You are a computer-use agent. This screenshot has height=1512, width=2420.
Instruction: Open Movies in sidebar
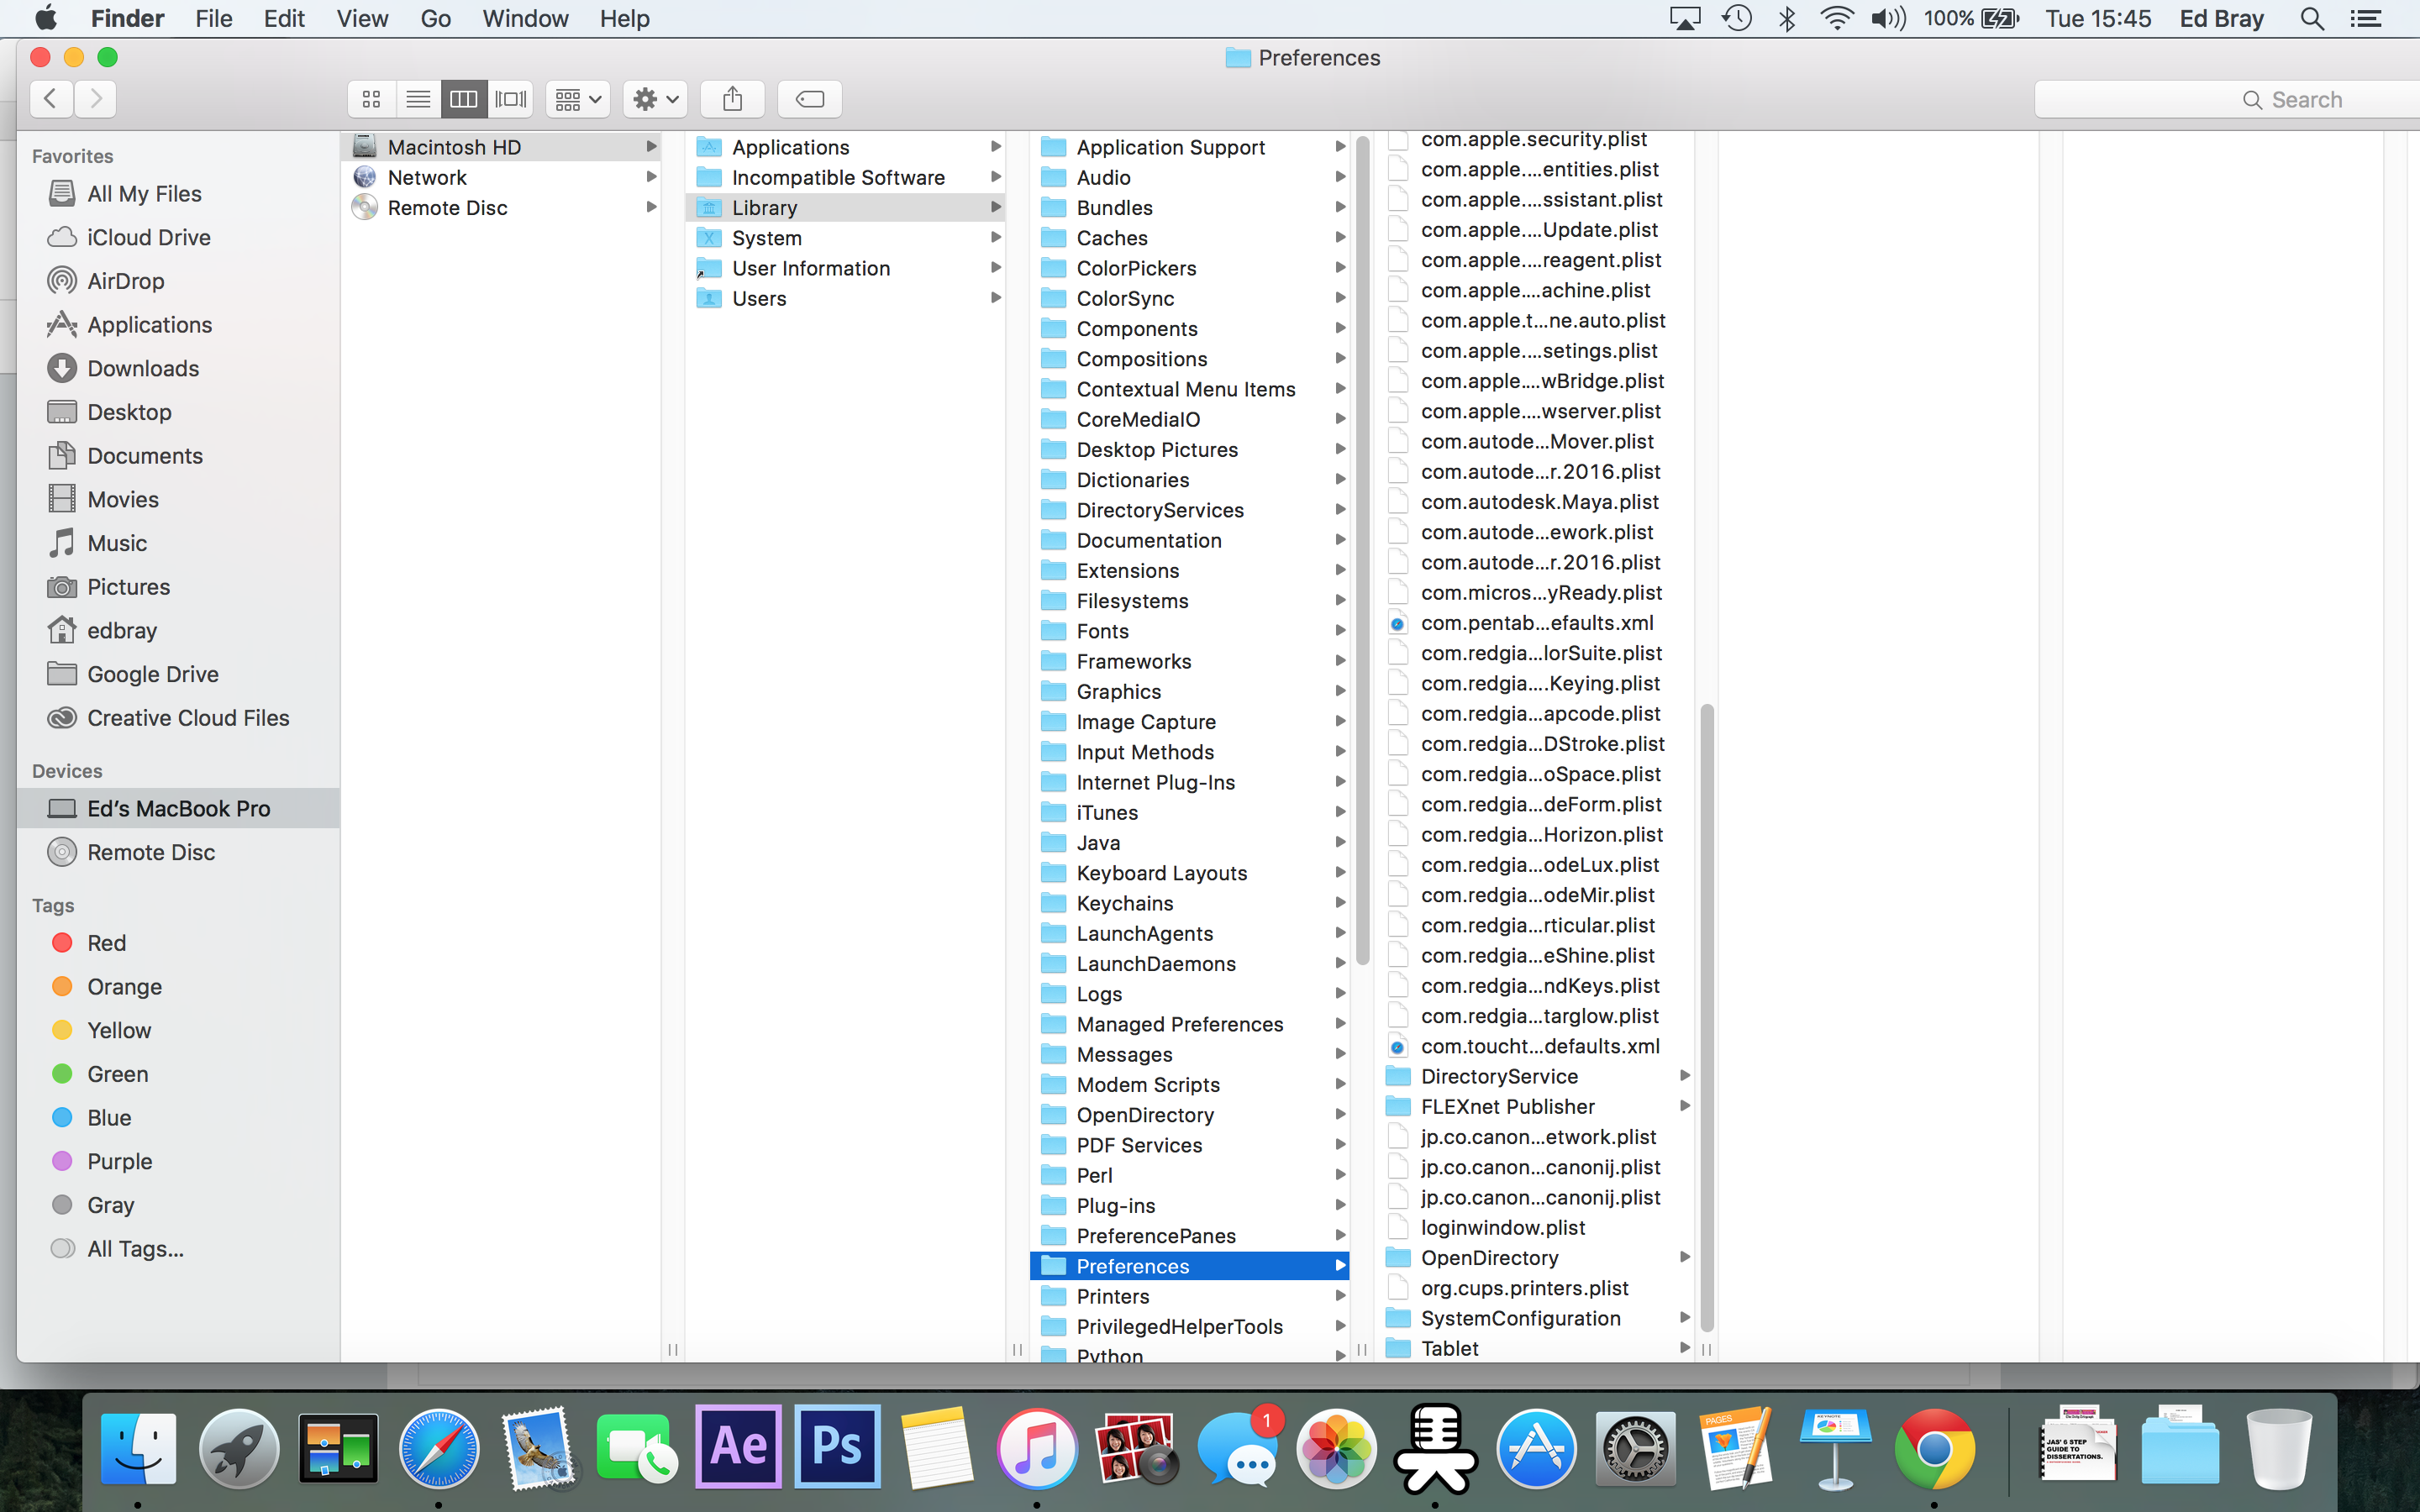click(x=178, y=499)
